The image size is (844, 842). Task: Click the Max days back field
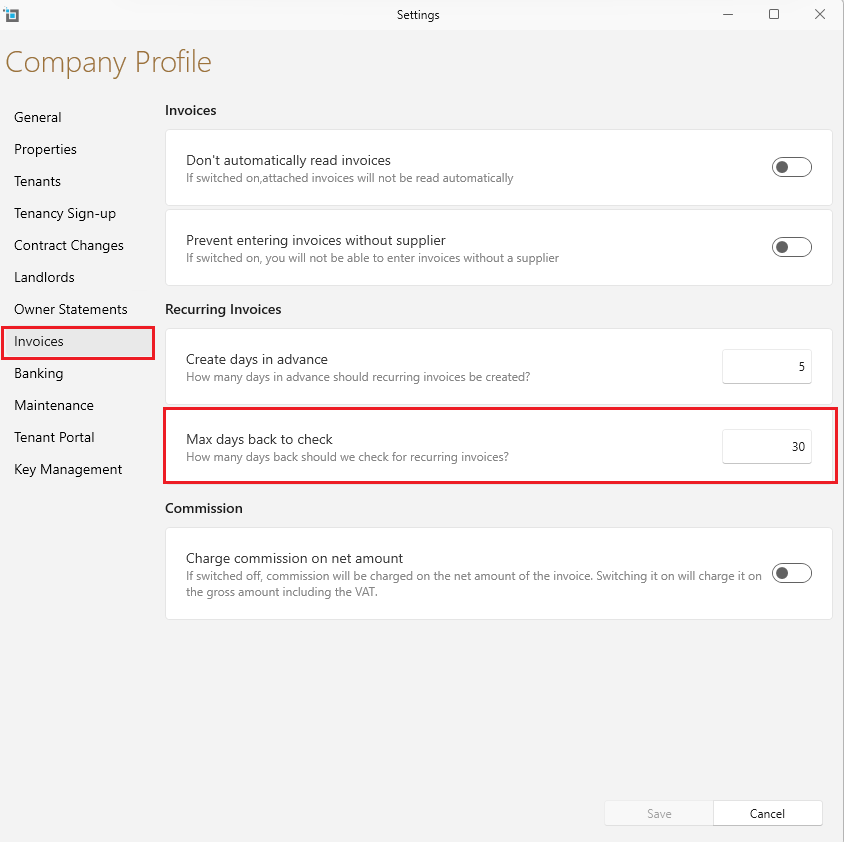point(766,446)
